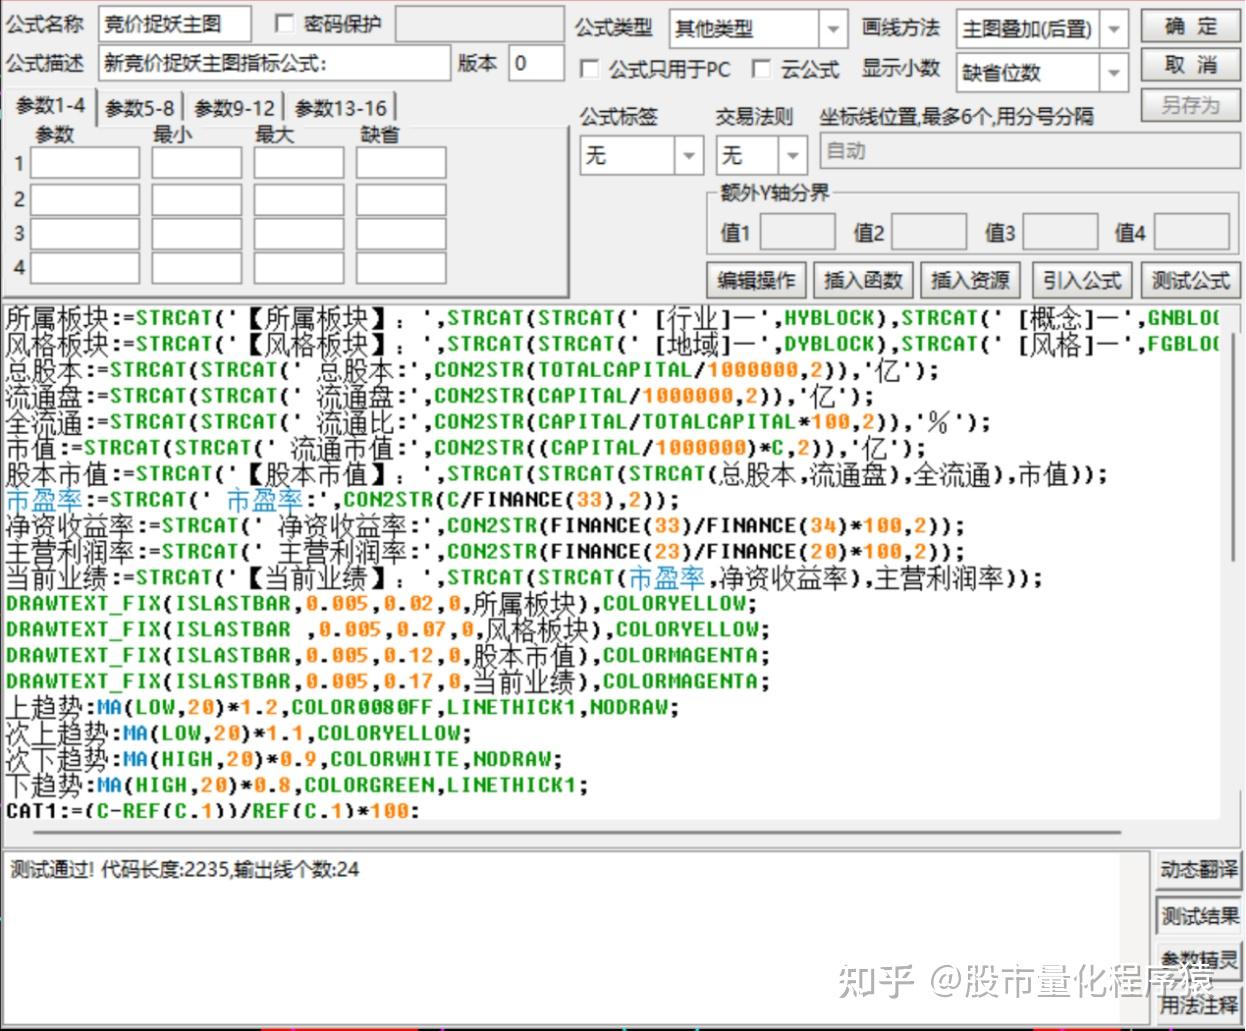Open the 用法注释 panel
Viewport: 1246px width, 1031px height.
pyautogui.click(x=1198, y=1004)
